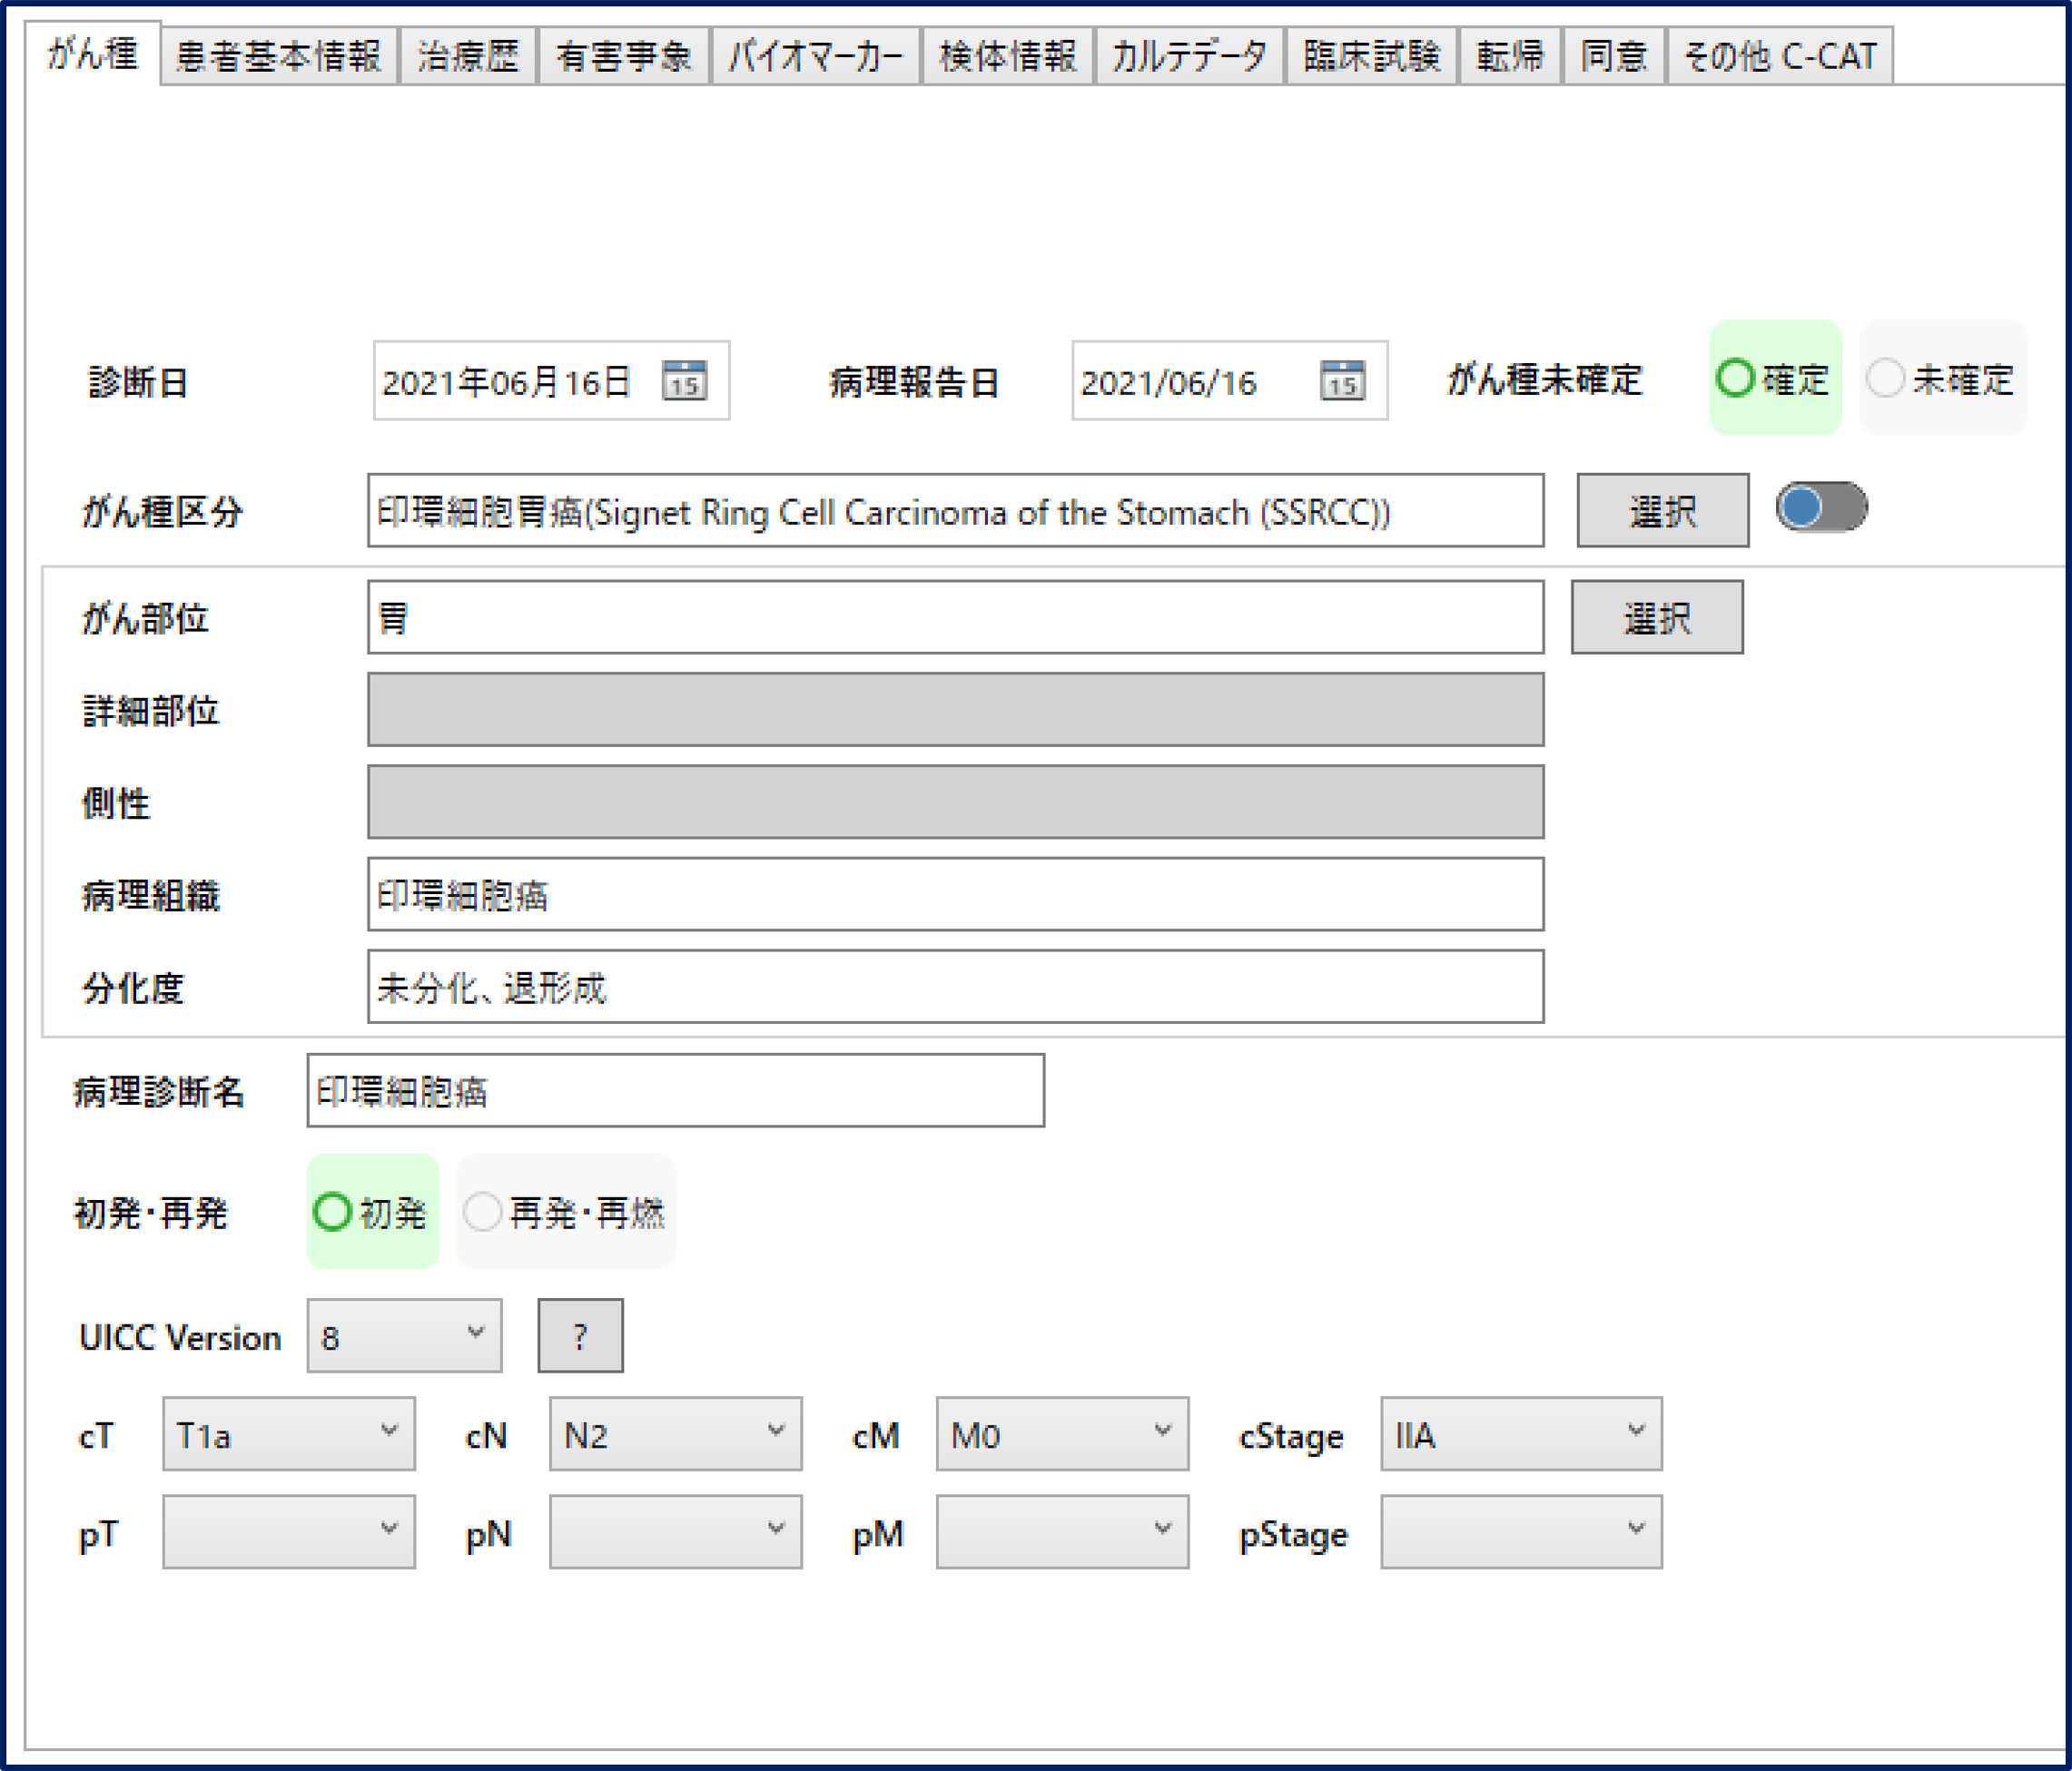
Task: Switch to 同意 tab
Action: pyautogui.click(x=1614, y=56)
